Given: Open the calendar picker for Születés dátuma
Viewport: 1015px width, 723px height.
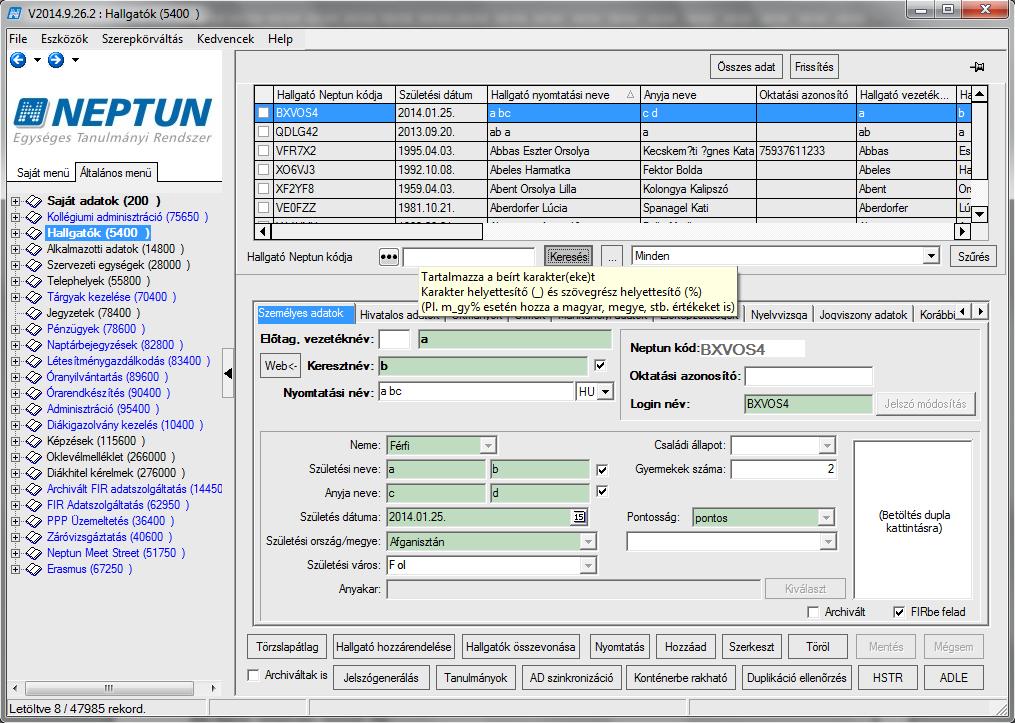Looking at the screenshot, I should click(x=579, y=517).
